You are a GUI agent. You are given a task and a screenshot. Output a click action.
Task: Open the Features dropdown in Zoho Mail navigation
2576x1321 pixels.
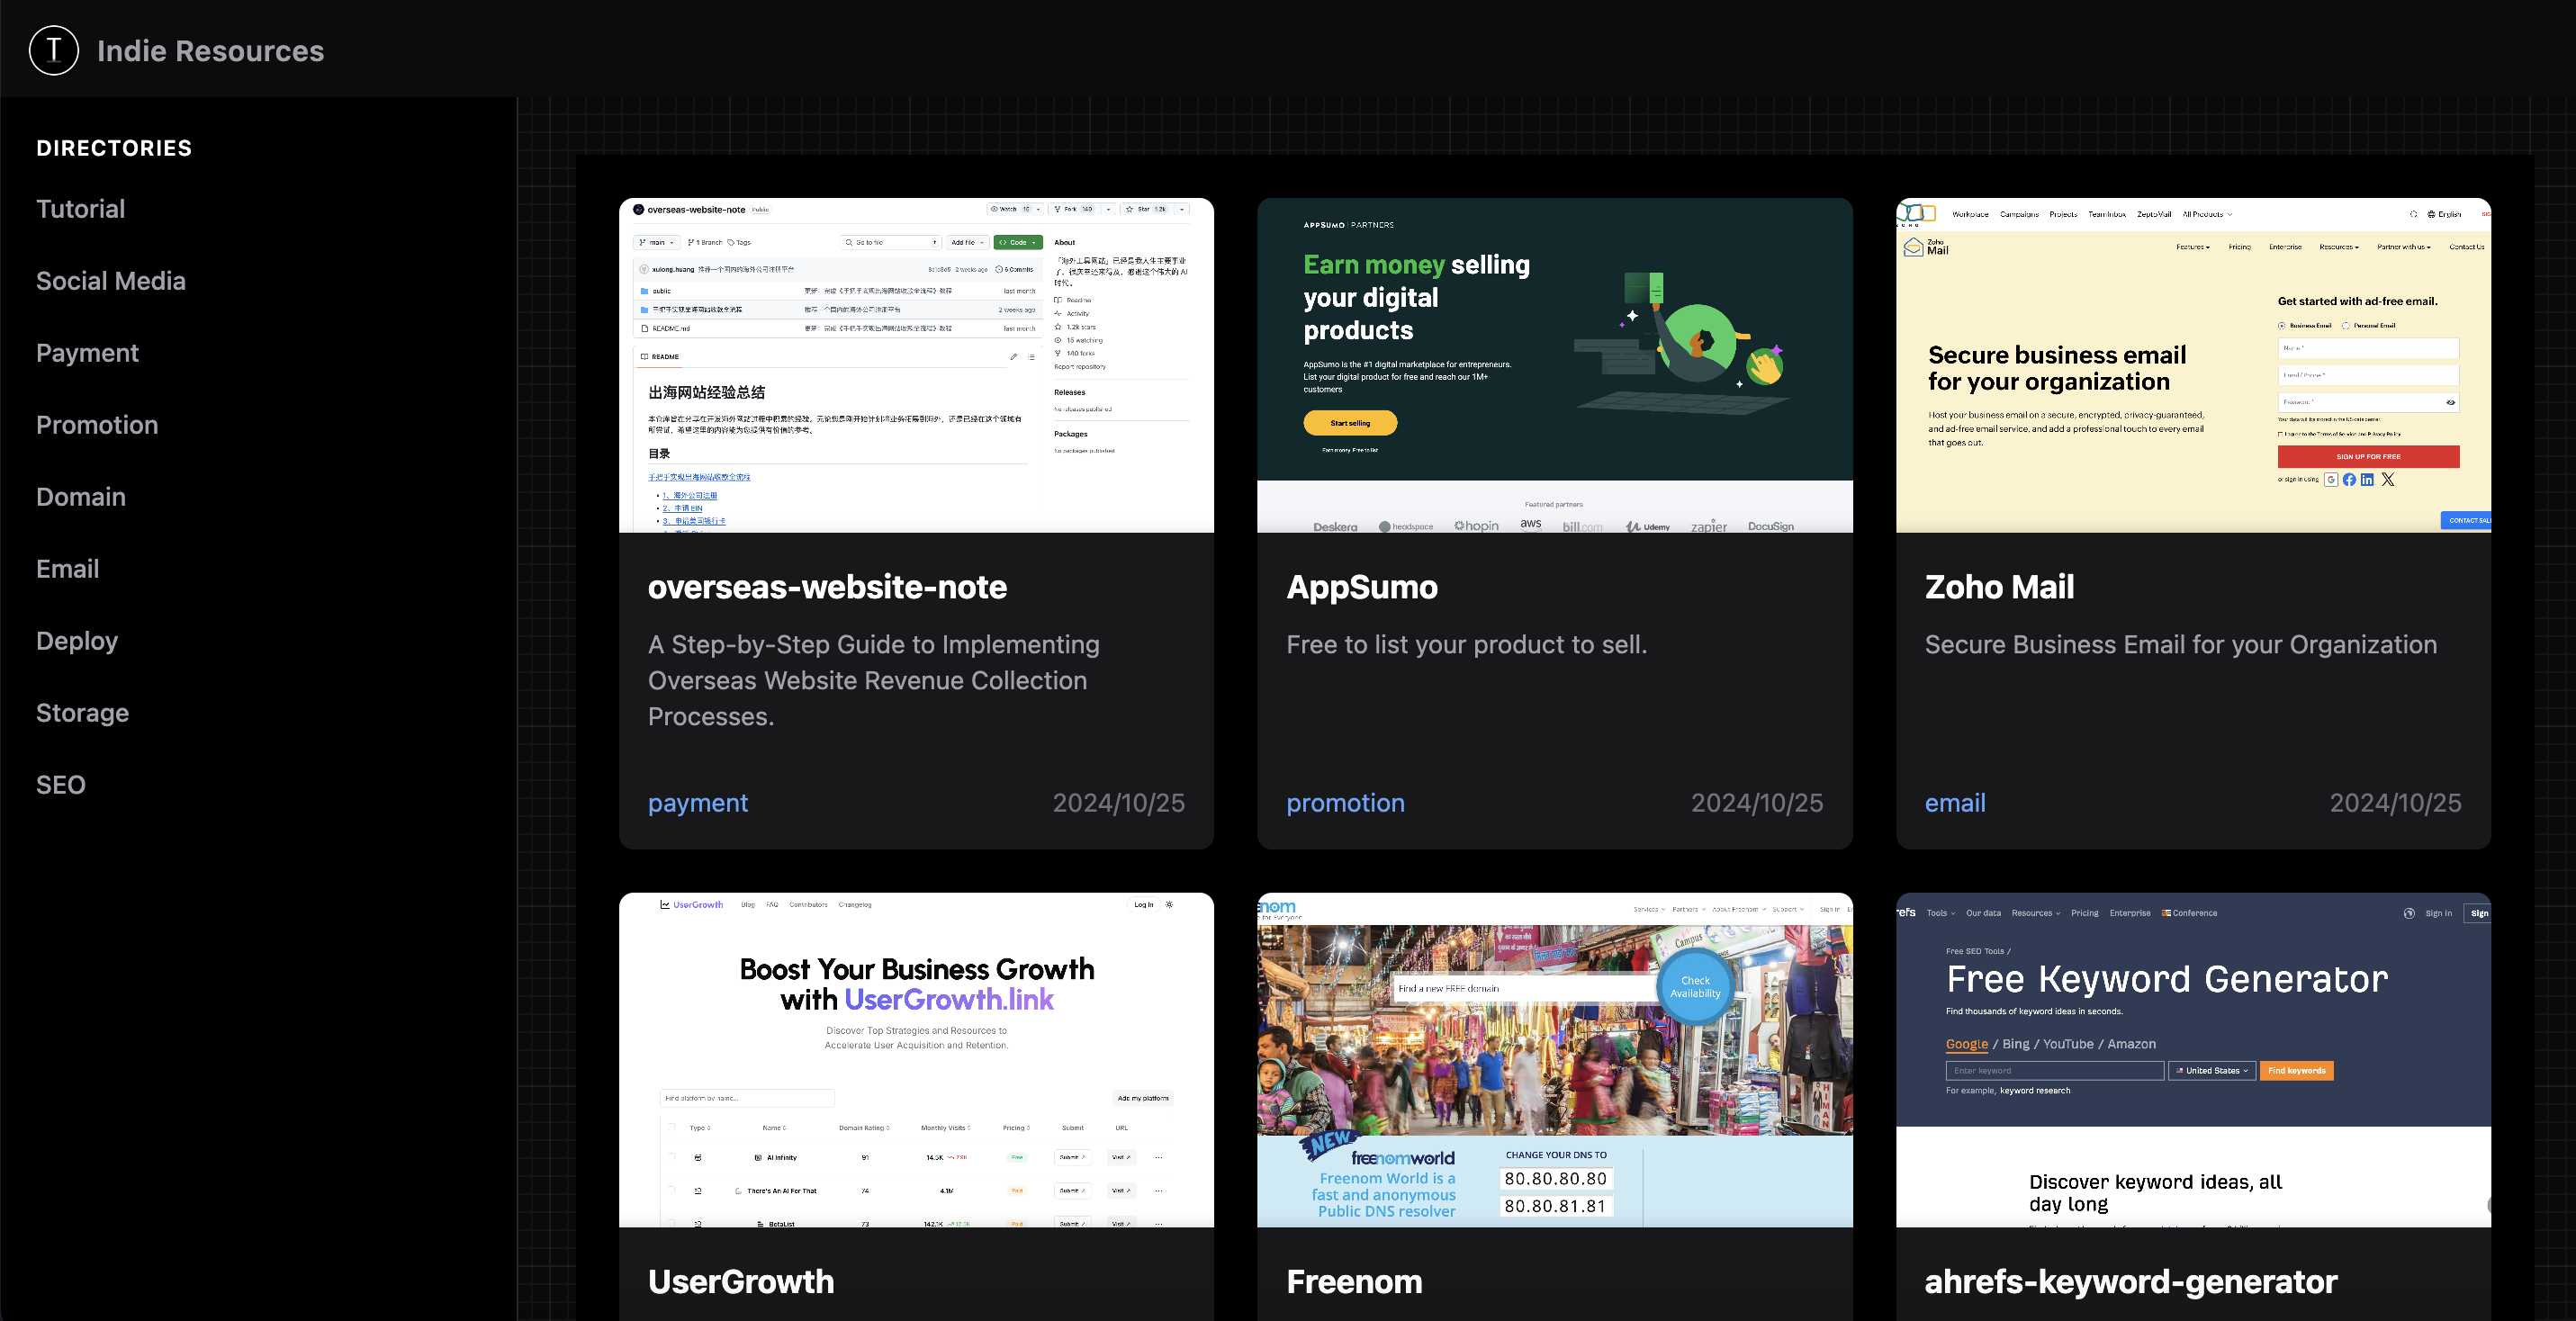pos(2193,247)
